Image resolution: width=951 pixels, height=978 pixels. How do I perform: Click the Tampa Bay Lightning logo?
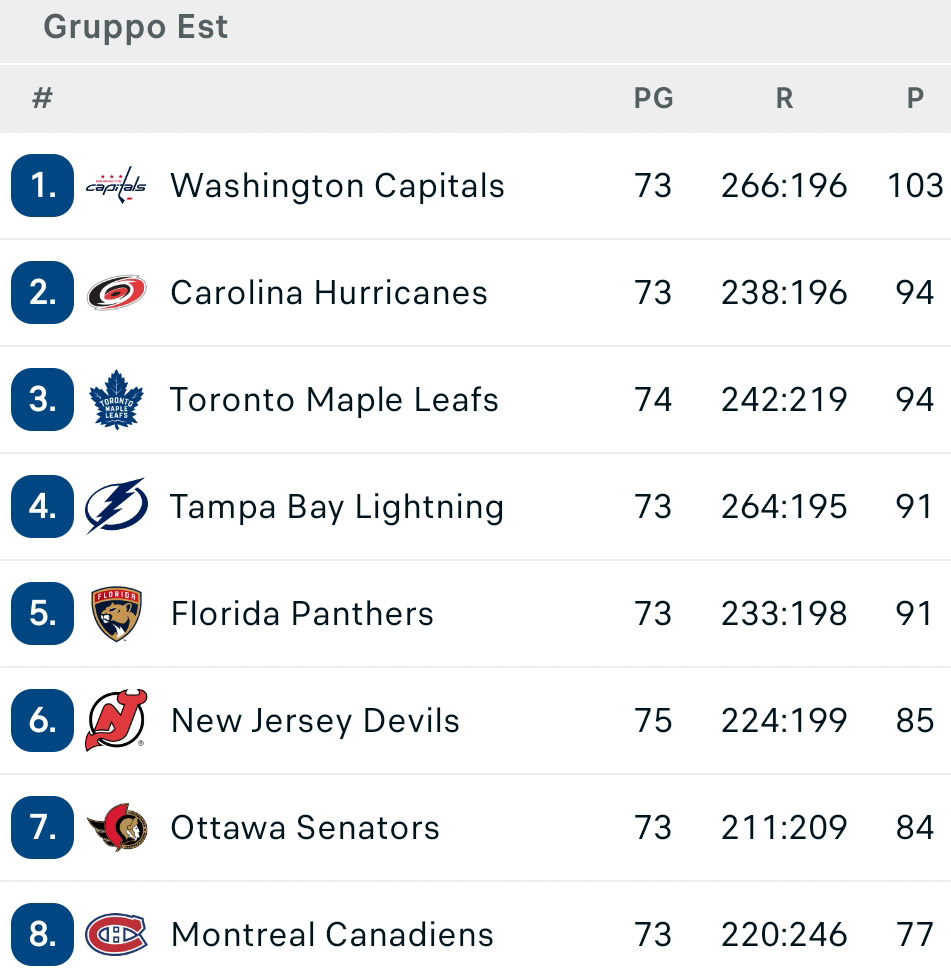[116, 506]
